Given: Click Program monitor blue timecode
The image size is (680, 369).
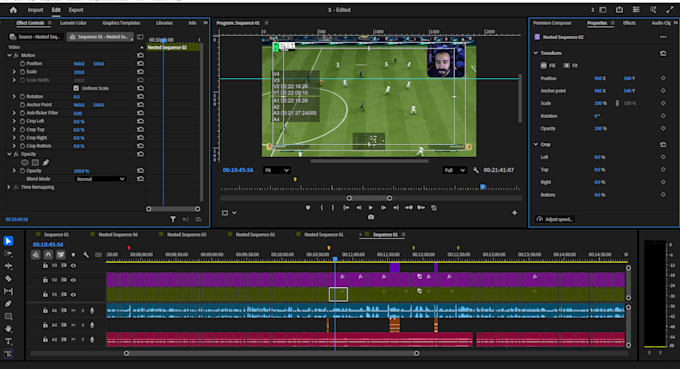Looking at the screenshot, I should (238, 170).
